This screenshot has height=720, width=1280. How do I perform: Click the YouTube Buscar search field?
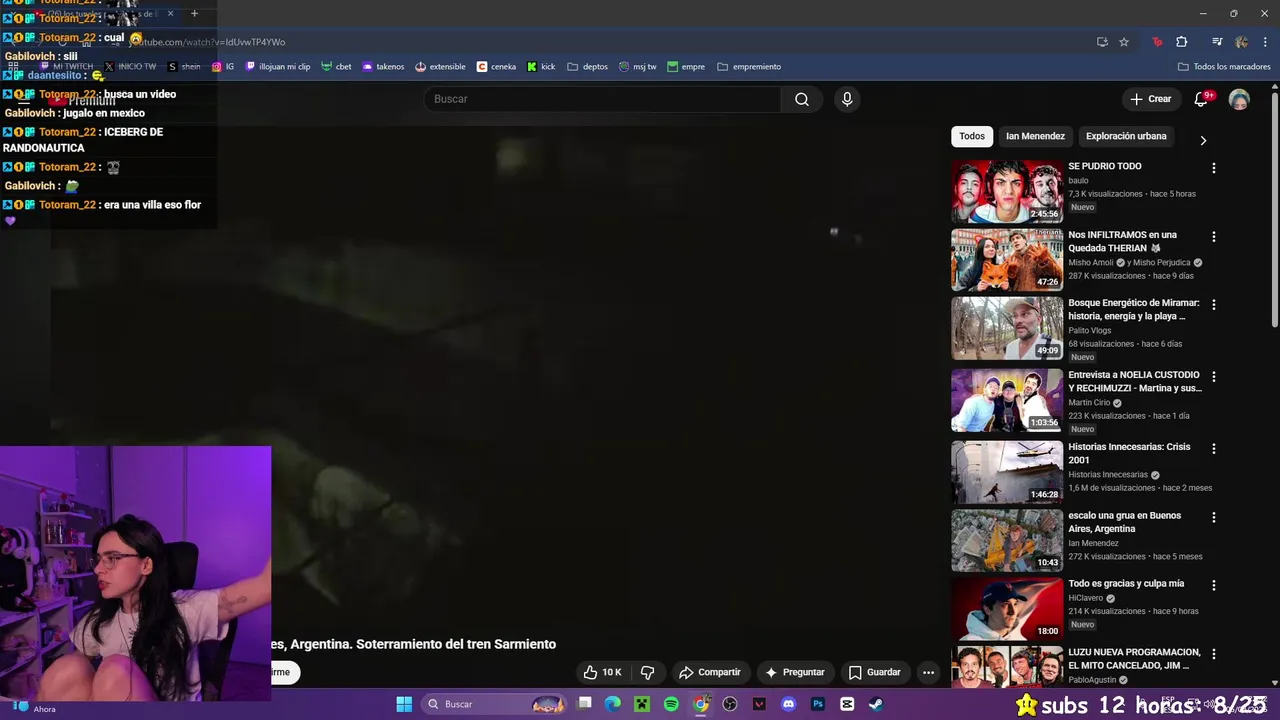click(x=602, y=99)
